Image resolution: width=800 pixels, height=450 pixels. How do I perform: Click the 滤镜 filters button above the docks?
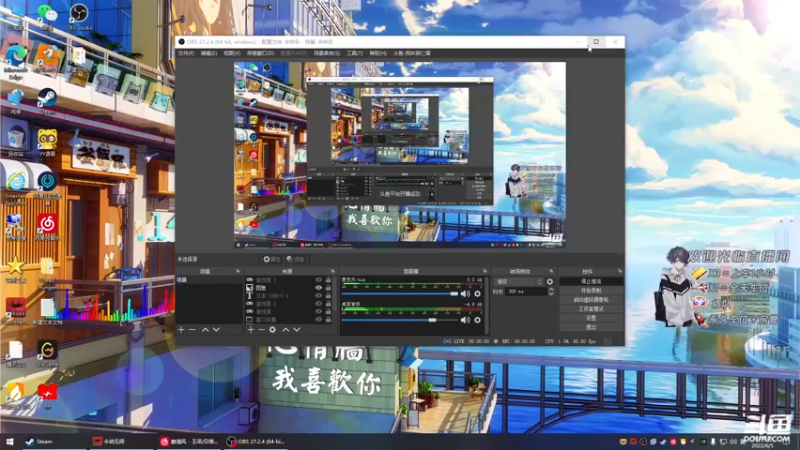(295, 259)
